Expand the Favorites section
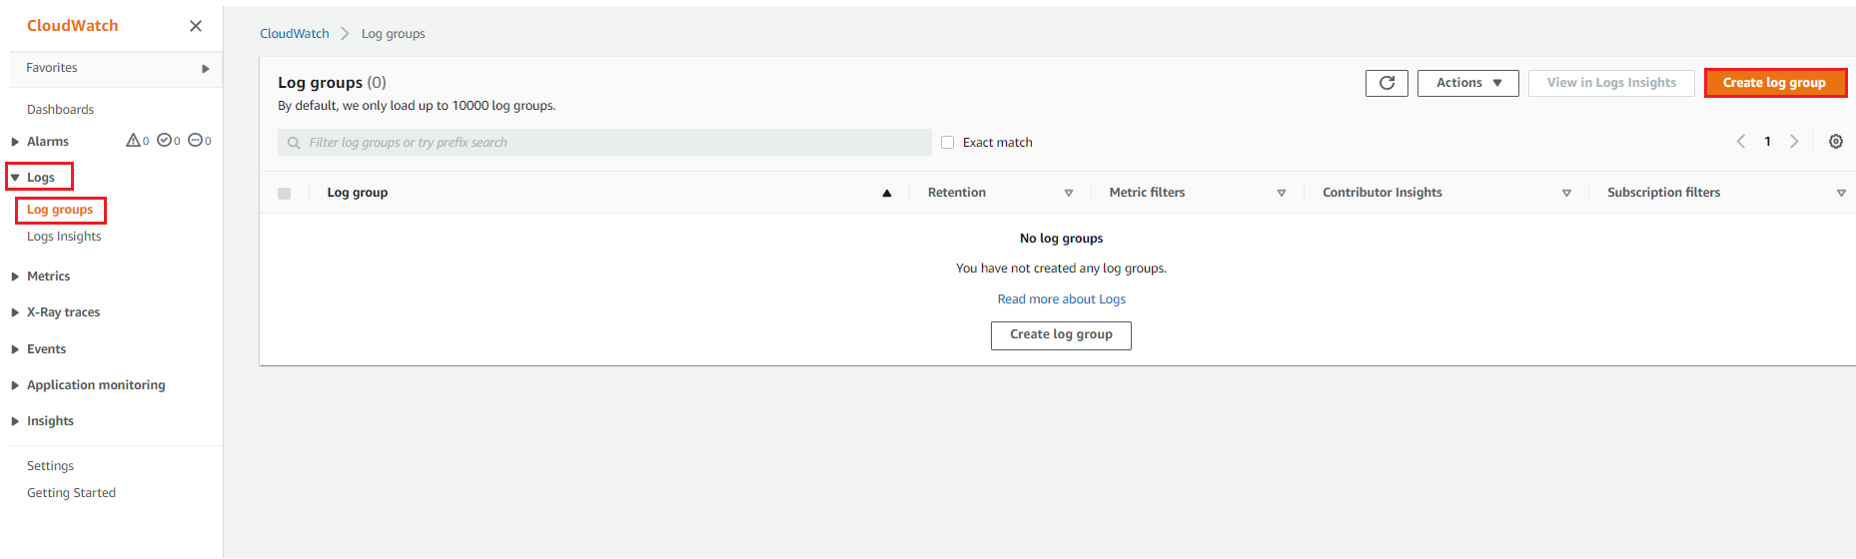The height and width of the screenshot is (559, 1856). (x=205, y=68)
